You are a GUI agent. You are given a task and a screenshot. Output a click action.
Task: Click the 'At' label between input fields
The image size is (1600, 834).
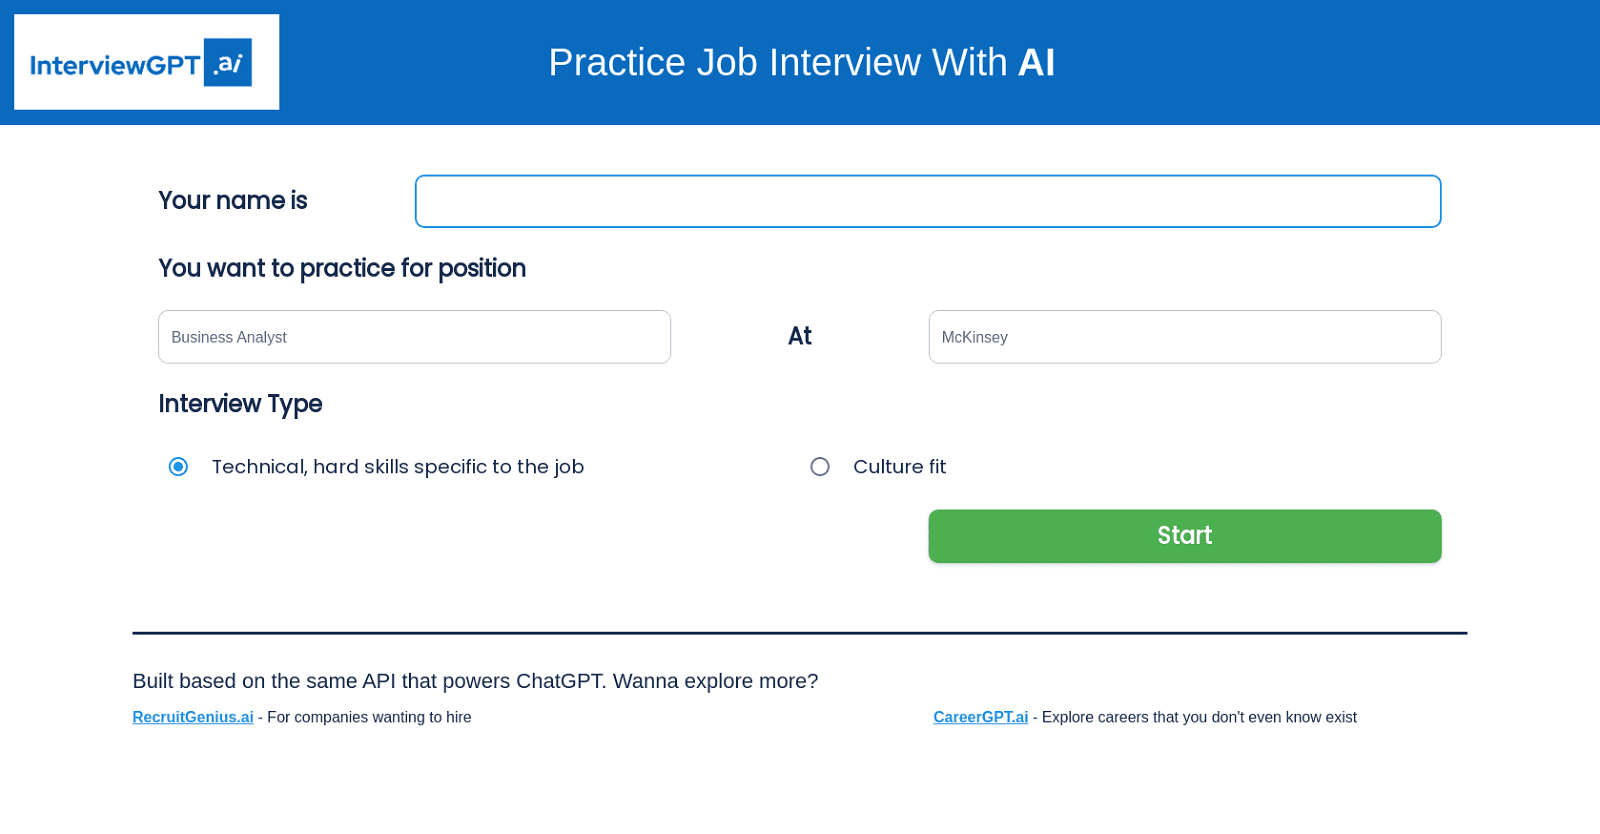coord(799,336)
